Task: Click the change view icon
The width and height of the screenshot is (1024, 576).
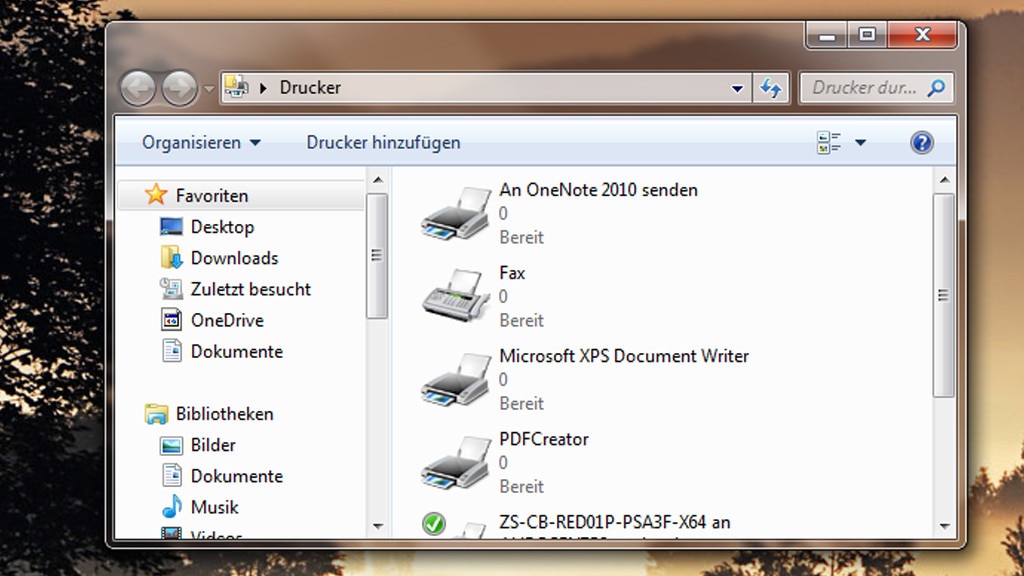Action: (829, 142)
